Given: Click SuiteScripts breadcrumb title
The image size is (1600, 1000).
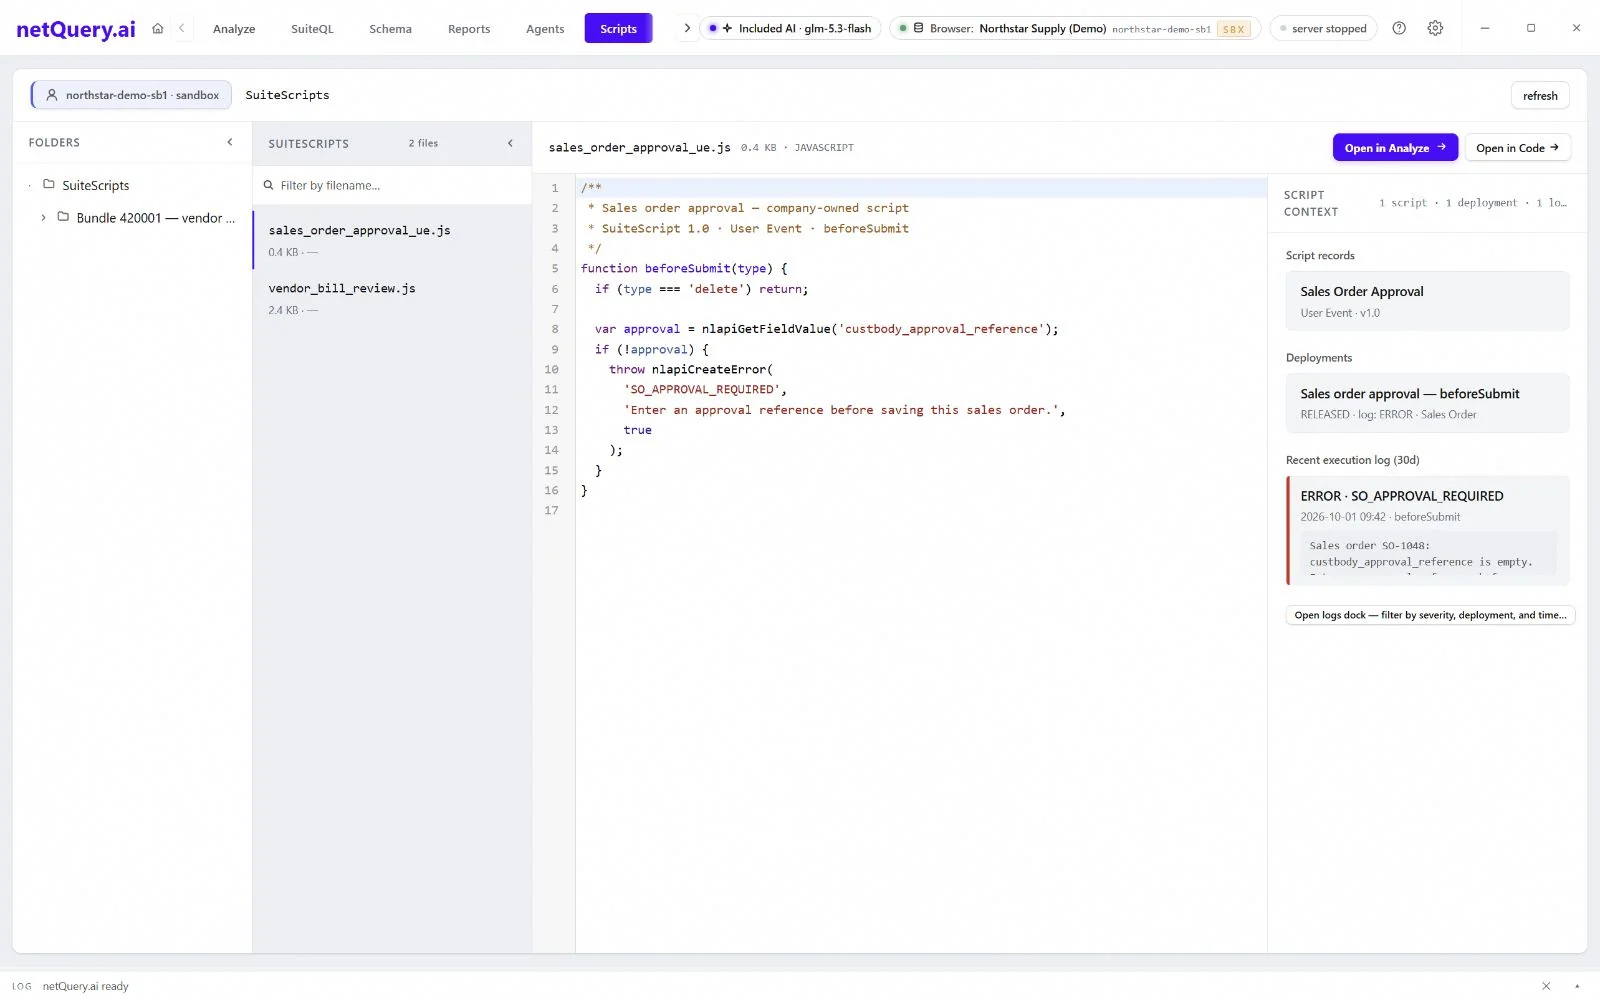Looking at the screenshot, I should click(x=287, y=95).
